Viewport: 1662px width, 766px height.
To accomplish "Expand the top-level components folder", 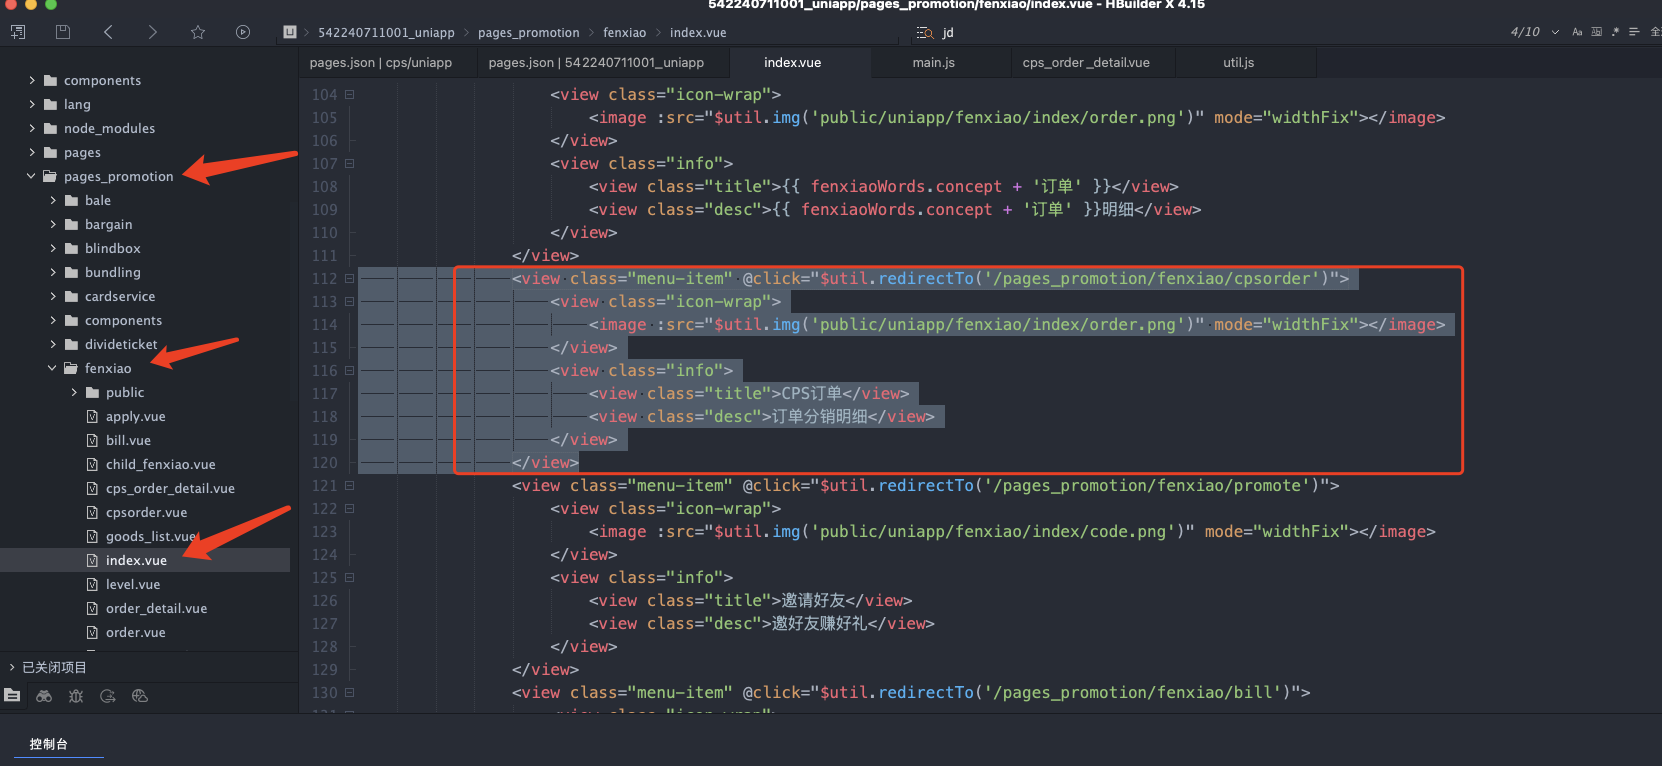I will pyautogui.click(x=32, y=80).
